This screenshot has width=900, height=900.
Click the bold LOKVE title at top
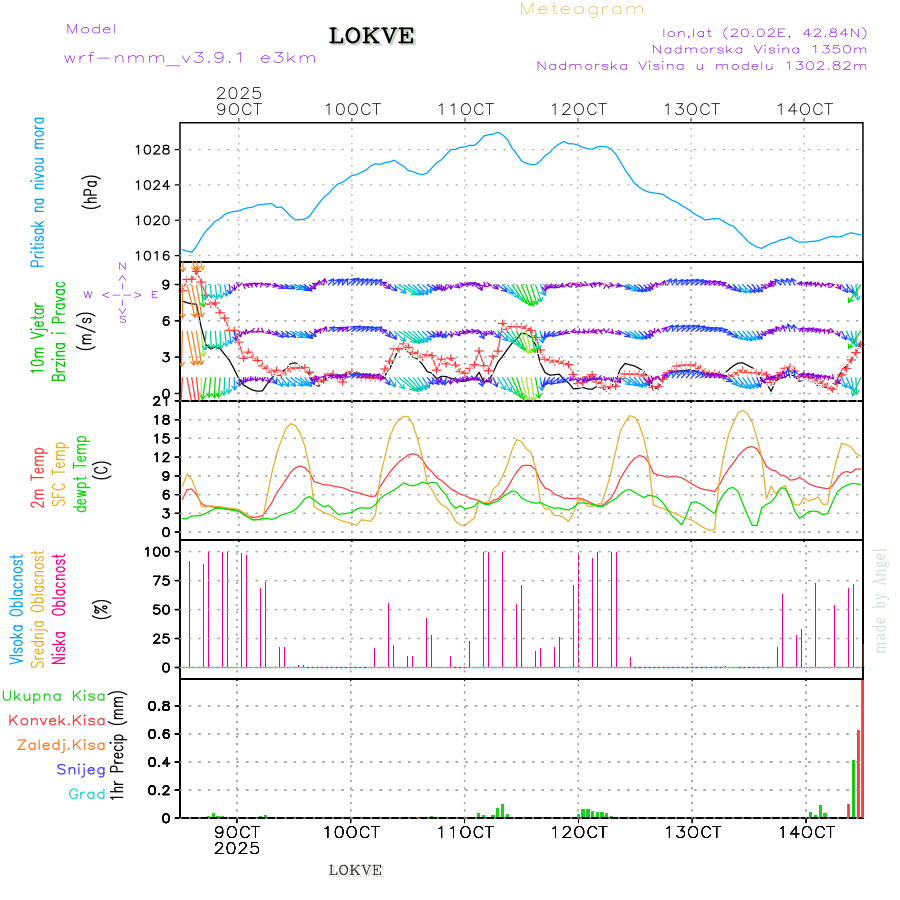pos(372,37)
